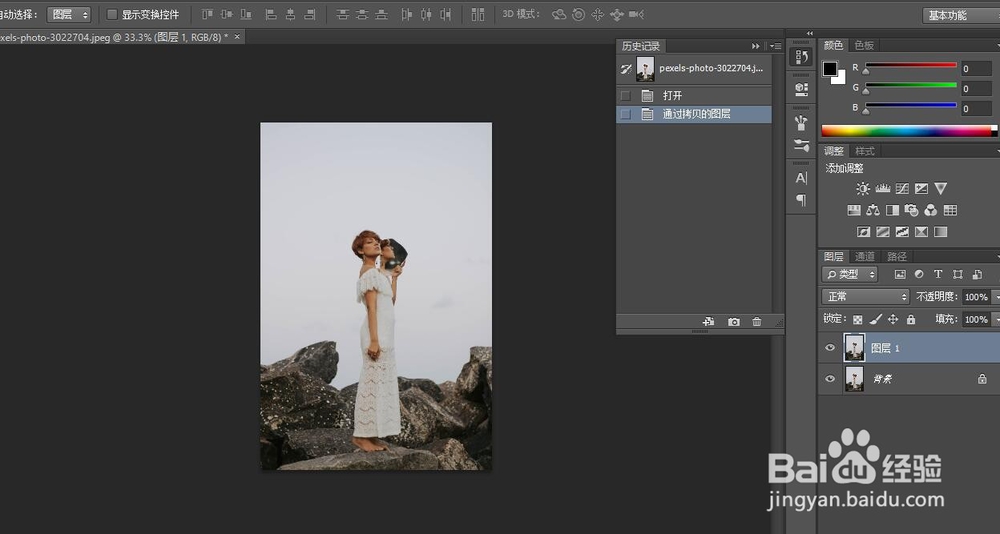Enable the 显示变换控件 checkbox
Screen dimensions: 1000x534
point(112,15)
